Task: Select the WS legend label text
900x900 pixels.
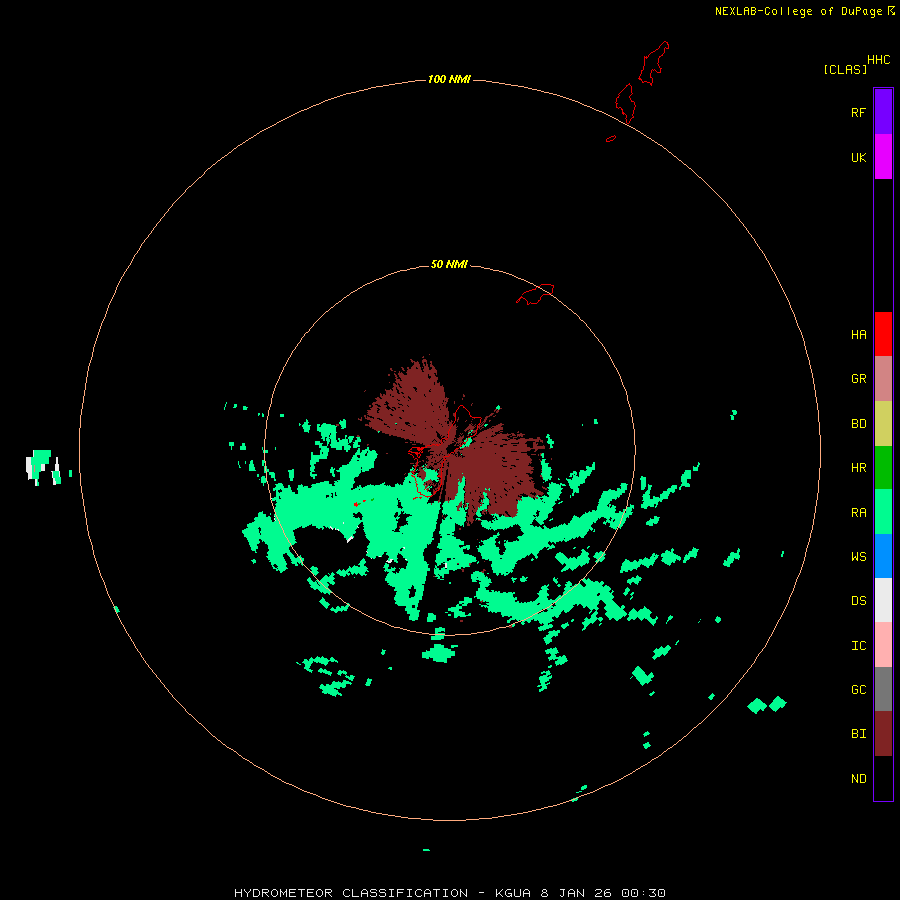Action: [859, 556]
